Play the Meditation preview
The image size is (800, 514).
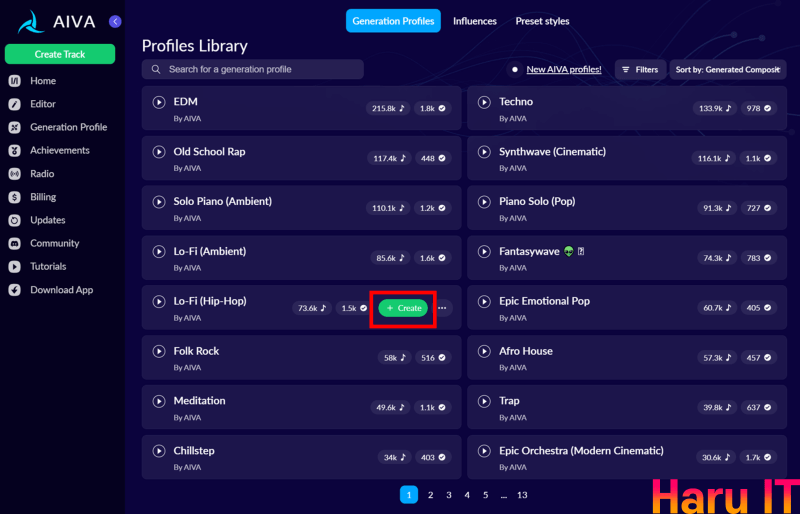pos(159,401)
